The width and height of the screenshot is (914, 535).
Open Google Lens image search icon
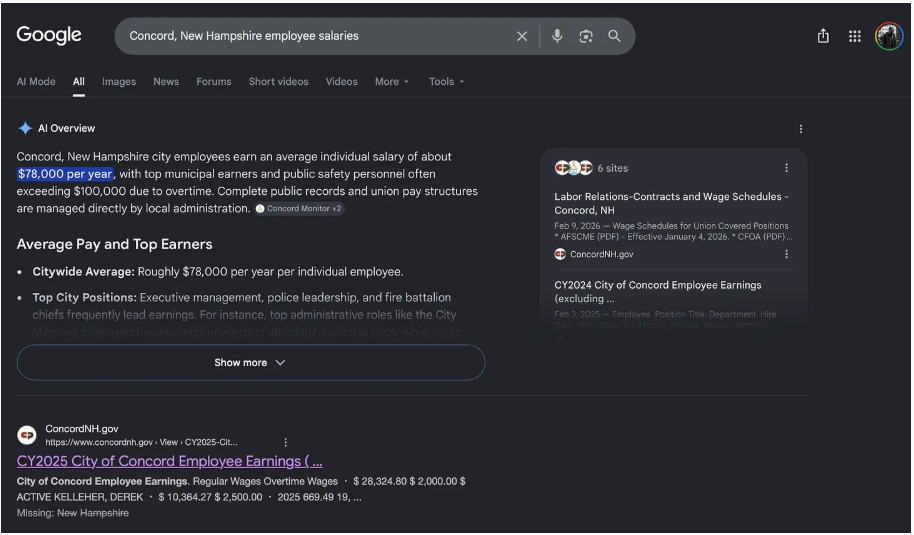click(586, 36)
